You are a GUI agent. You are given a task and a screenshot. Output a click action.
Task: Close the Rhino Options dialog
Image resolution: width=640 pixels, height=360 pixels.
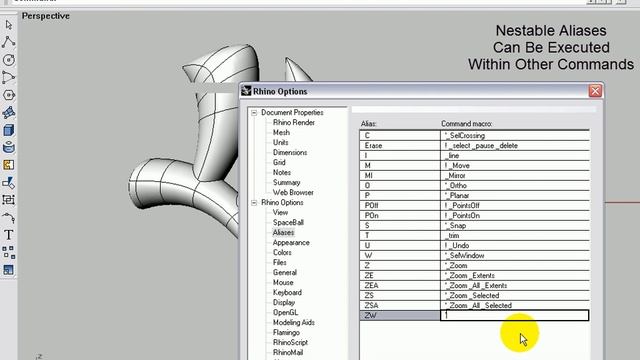(x=595, y=91)
